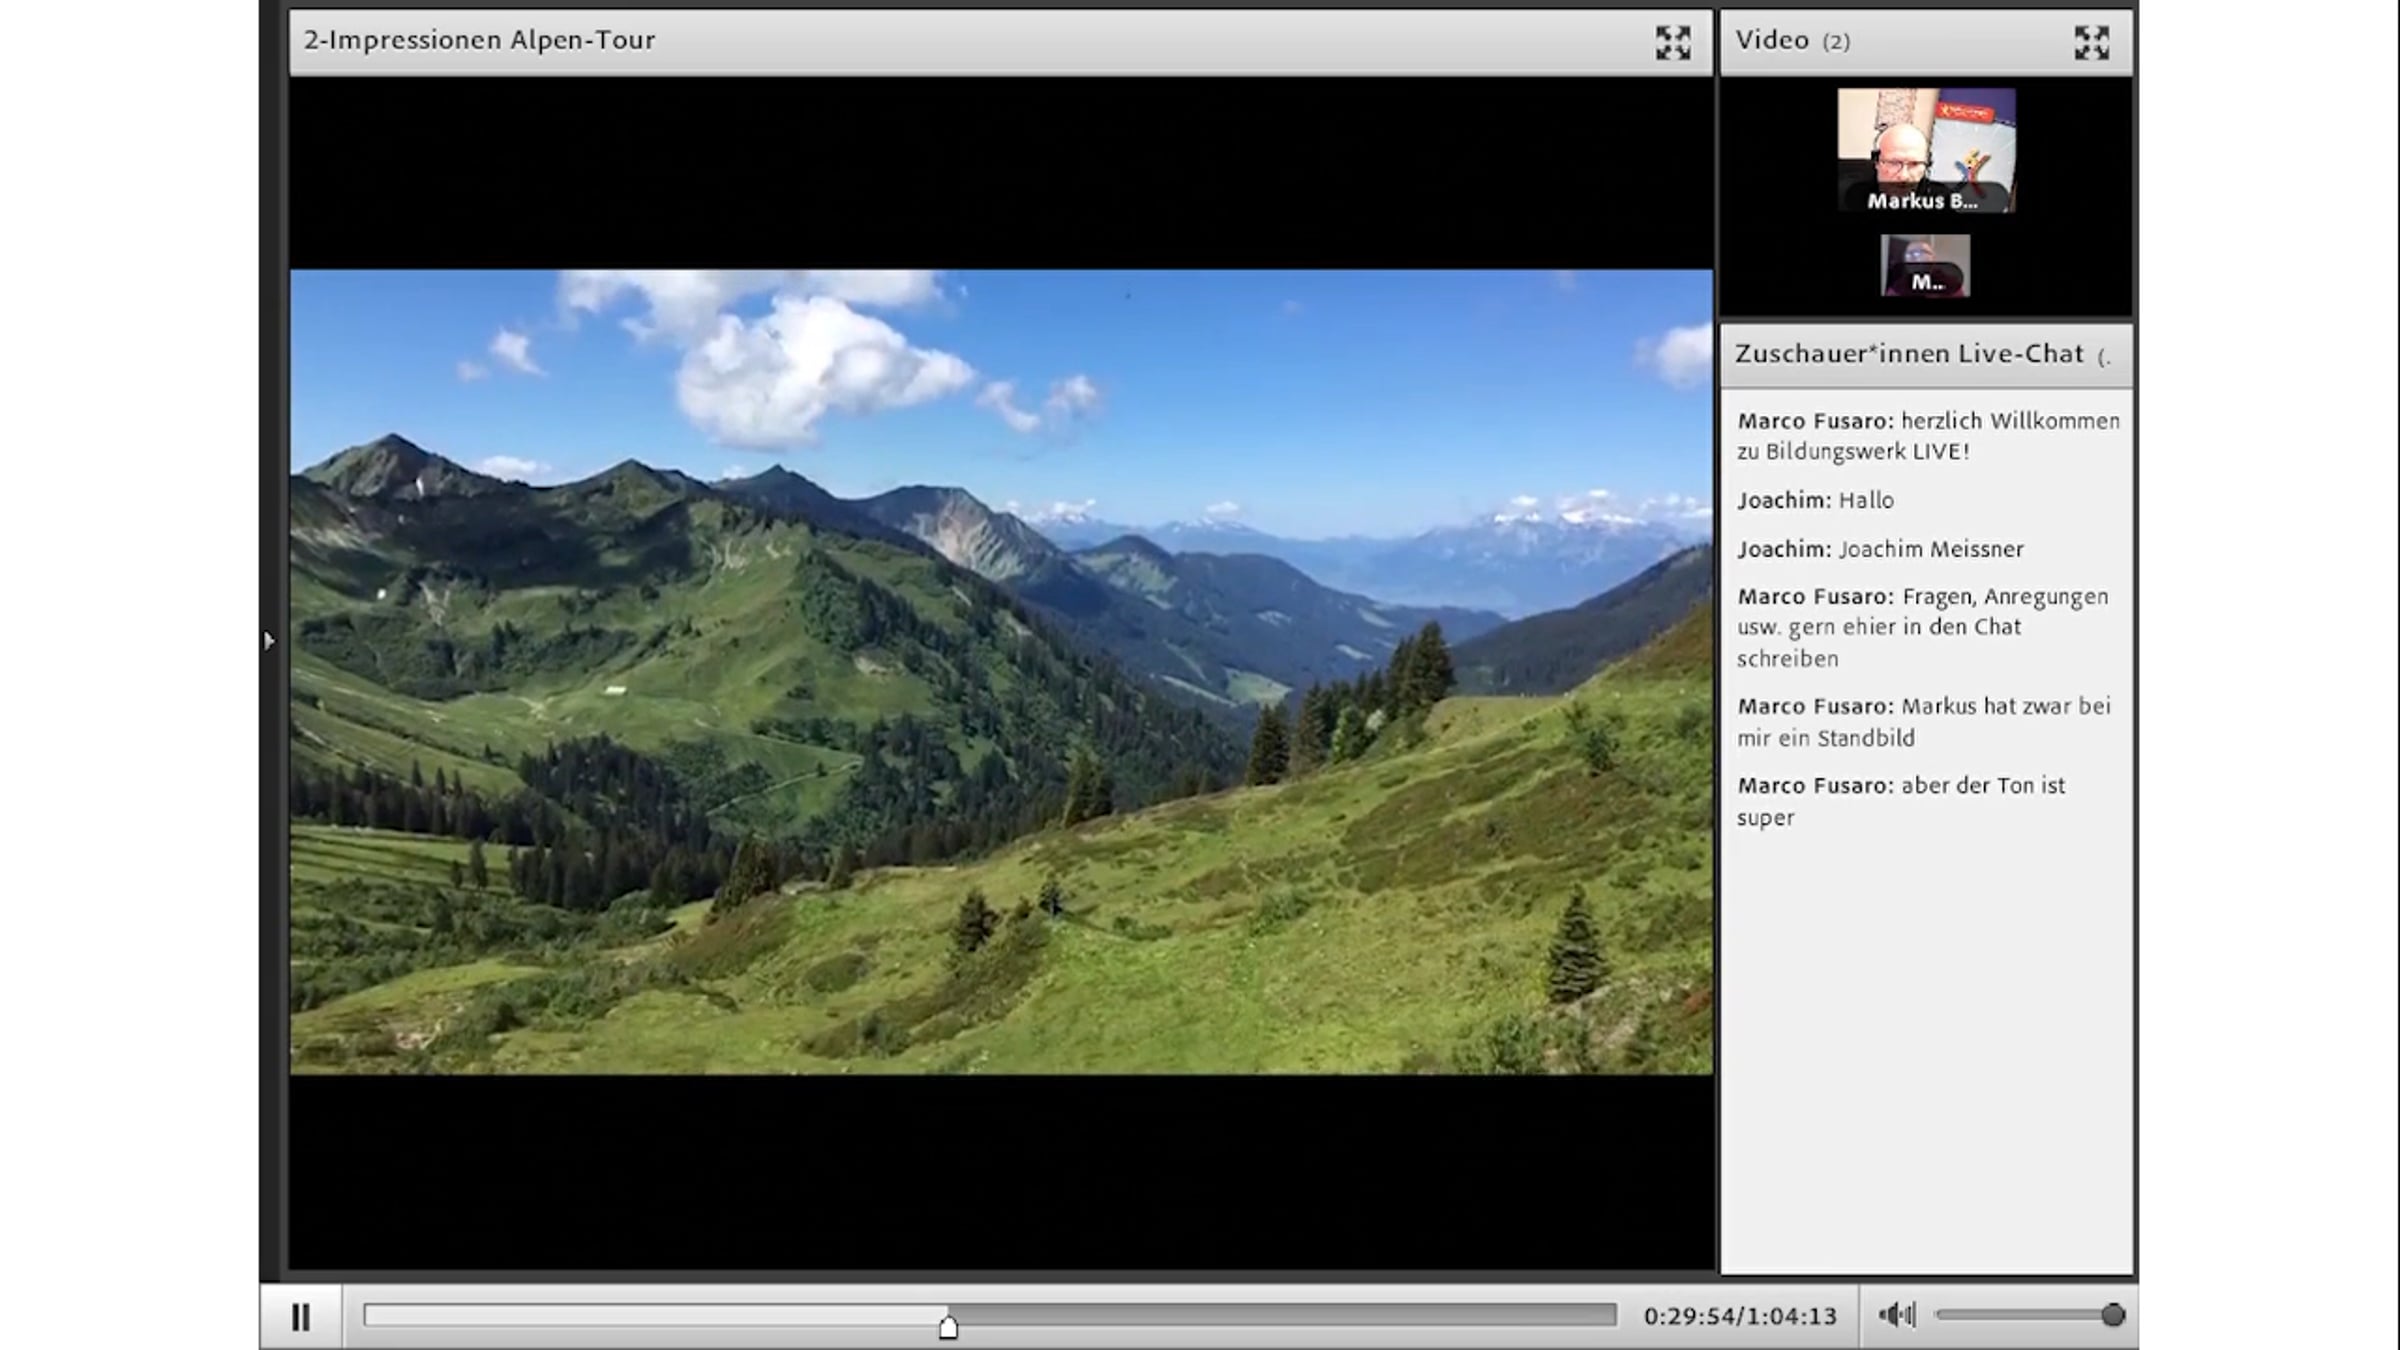Click the Alpine mountain video image
This screenshot has width=2400, height=1350.
[x=1000, y=670]
